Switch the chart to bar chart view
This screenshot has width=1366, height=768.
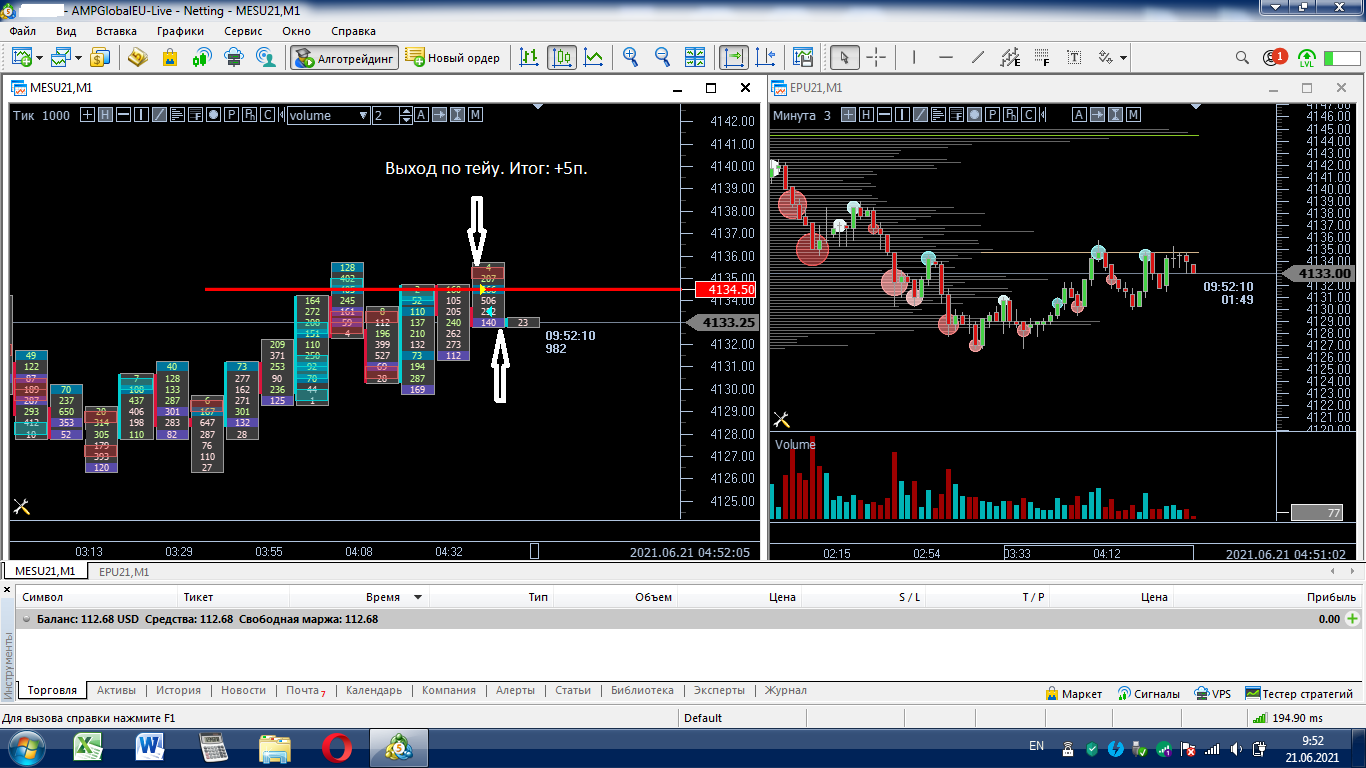[530, 57]
